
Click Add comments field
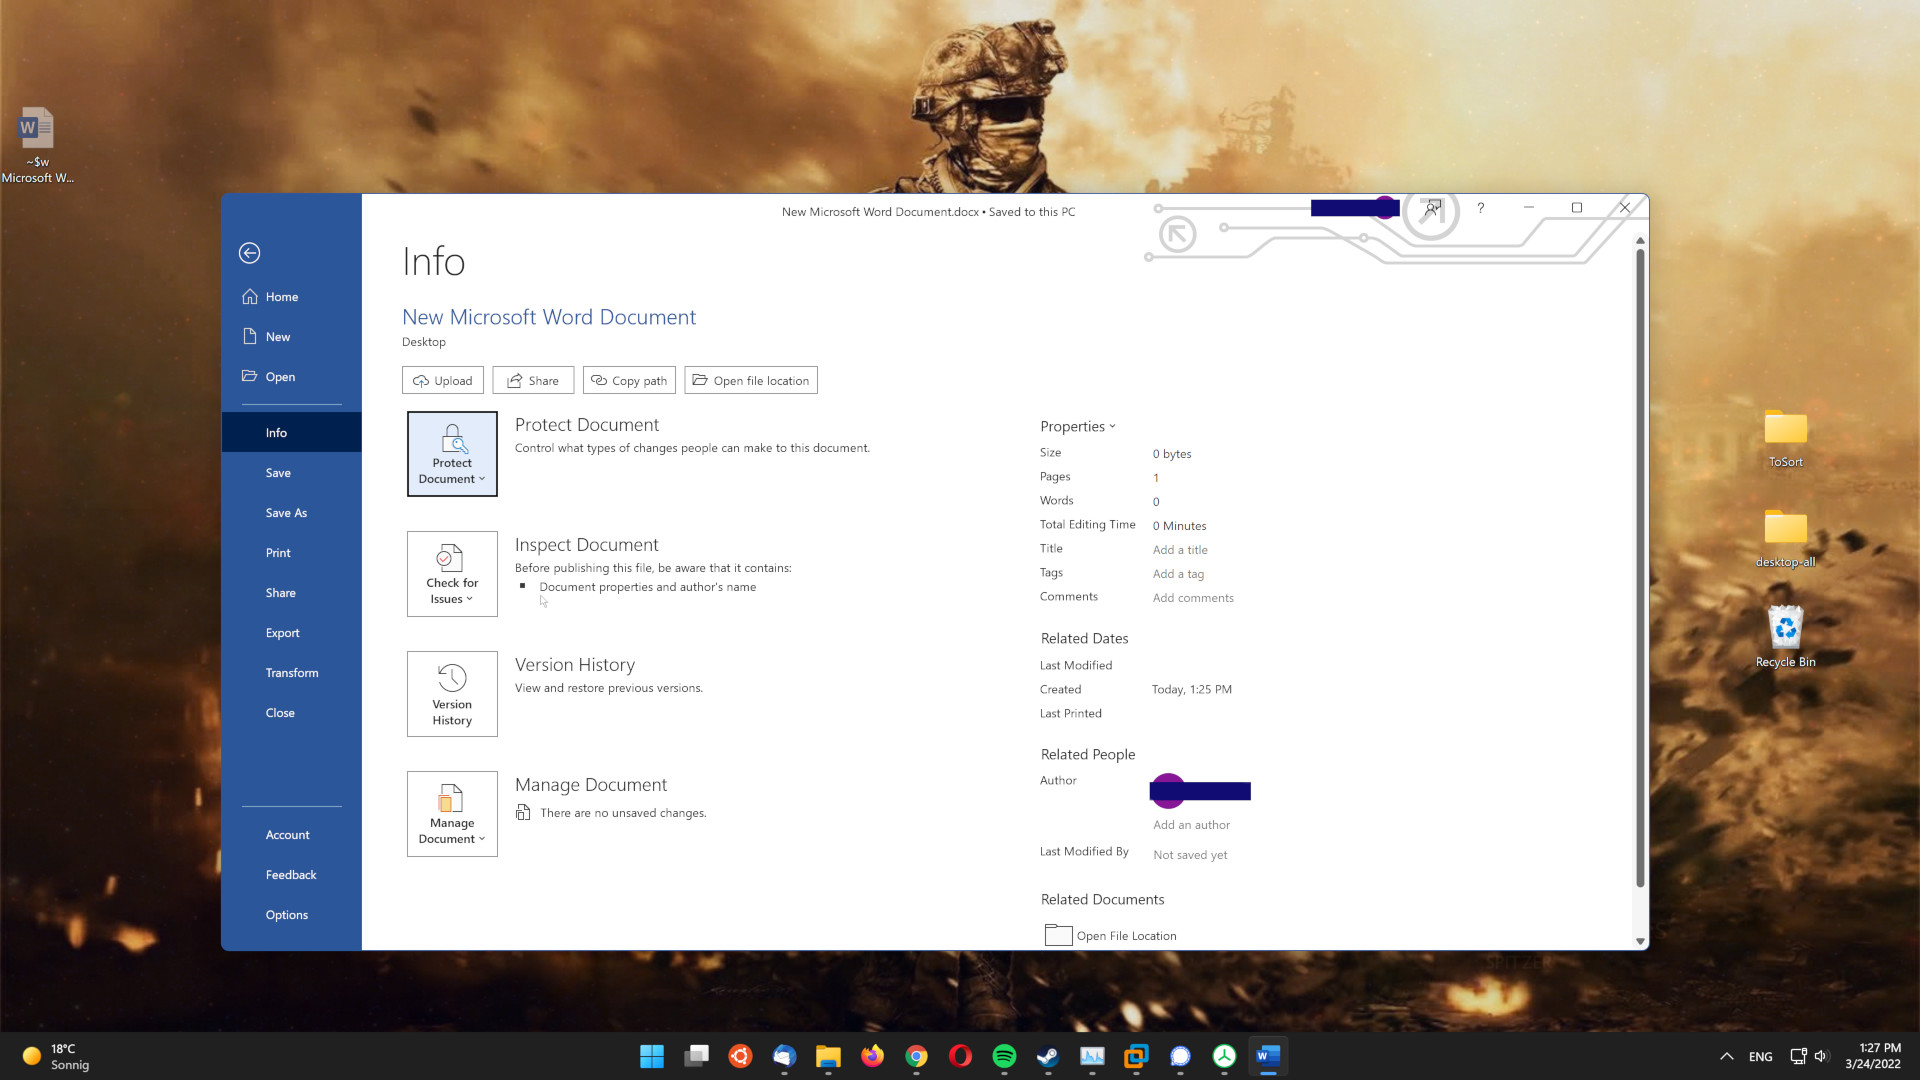click(1193, 598)
